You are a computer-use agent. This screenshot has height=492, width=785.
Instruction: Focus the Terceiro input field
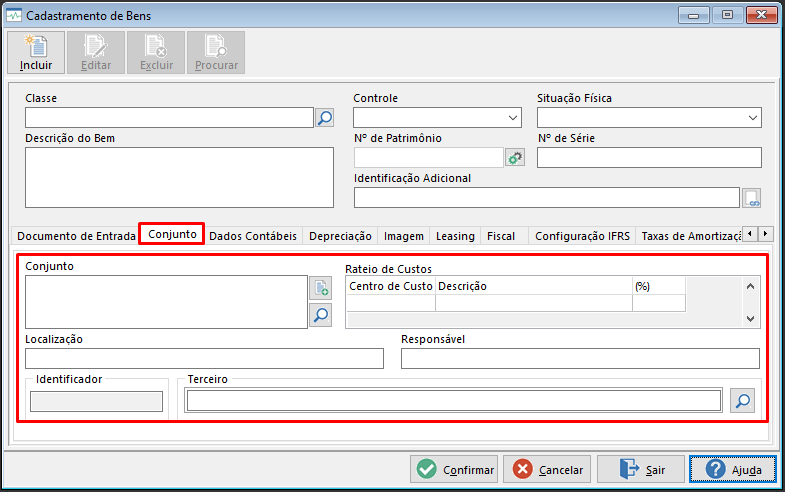[454, 400]
